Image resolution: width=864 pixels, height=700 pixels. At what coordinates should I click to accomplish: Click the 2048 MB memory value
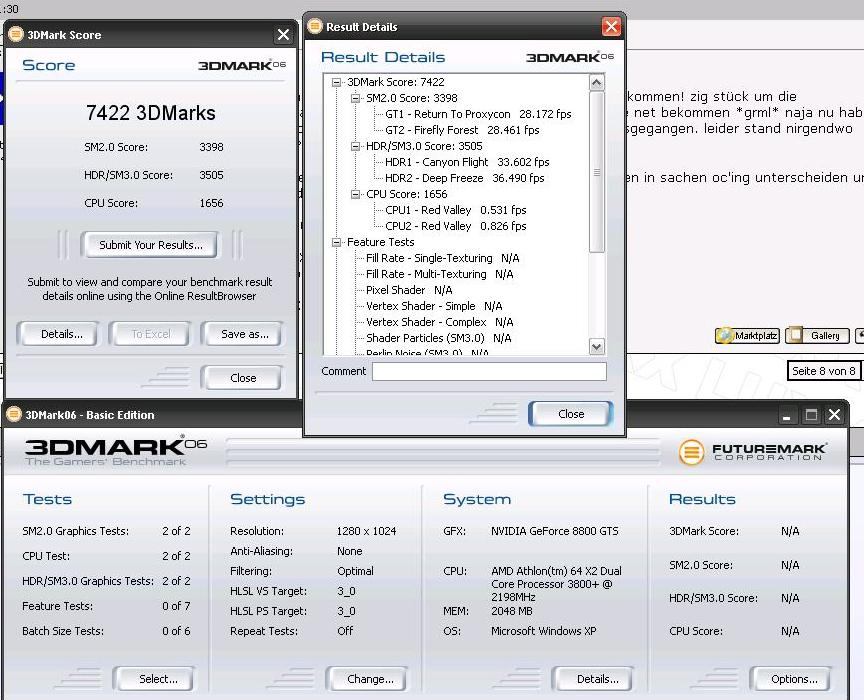(511, 611)
